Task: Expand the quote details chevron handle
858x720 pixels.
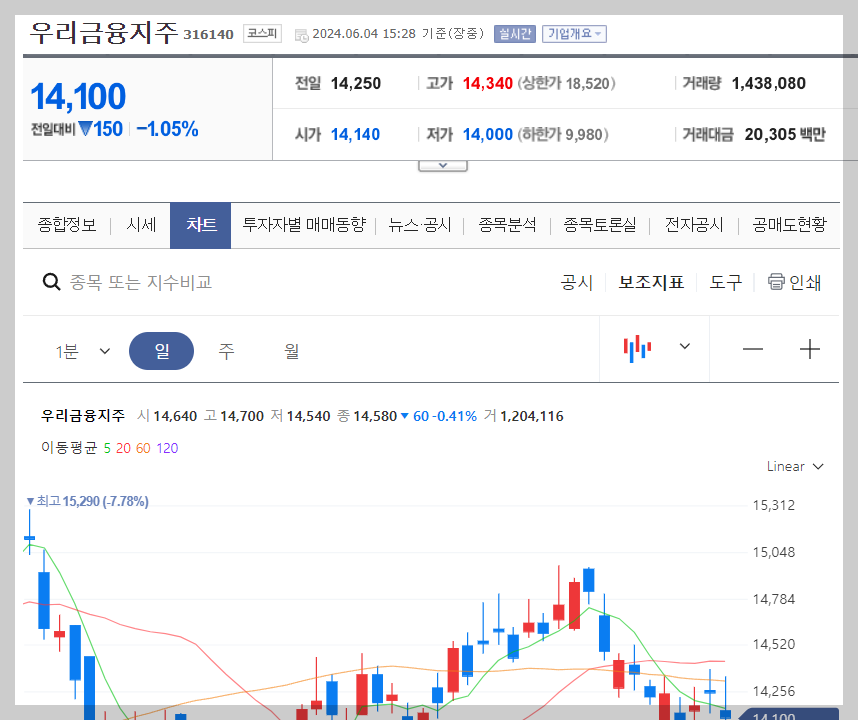Action: pyautogui.click(x=443, y=166)
